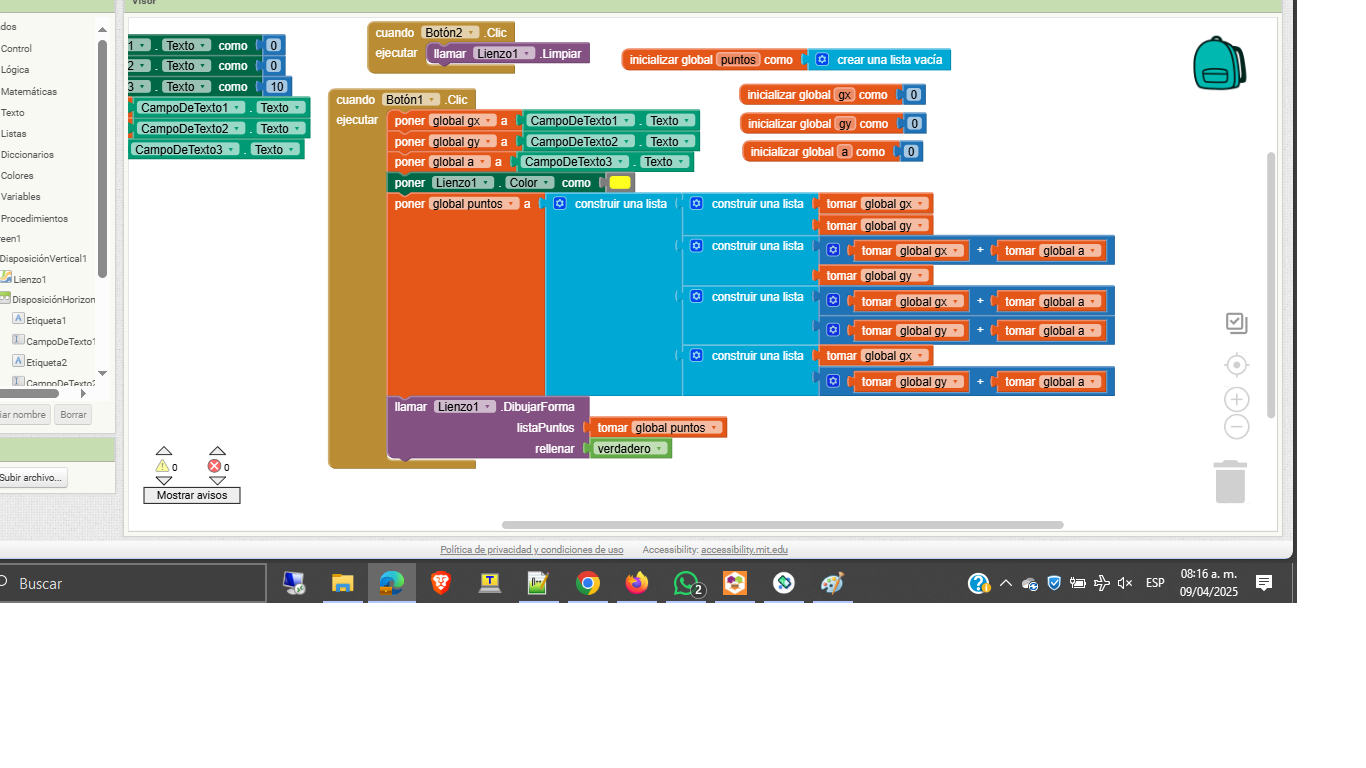Image resolution: width=1366 pixels, height=768 pixels.
Task: Select the Matemáticas blocks category
Action: (x=29, y=91)
